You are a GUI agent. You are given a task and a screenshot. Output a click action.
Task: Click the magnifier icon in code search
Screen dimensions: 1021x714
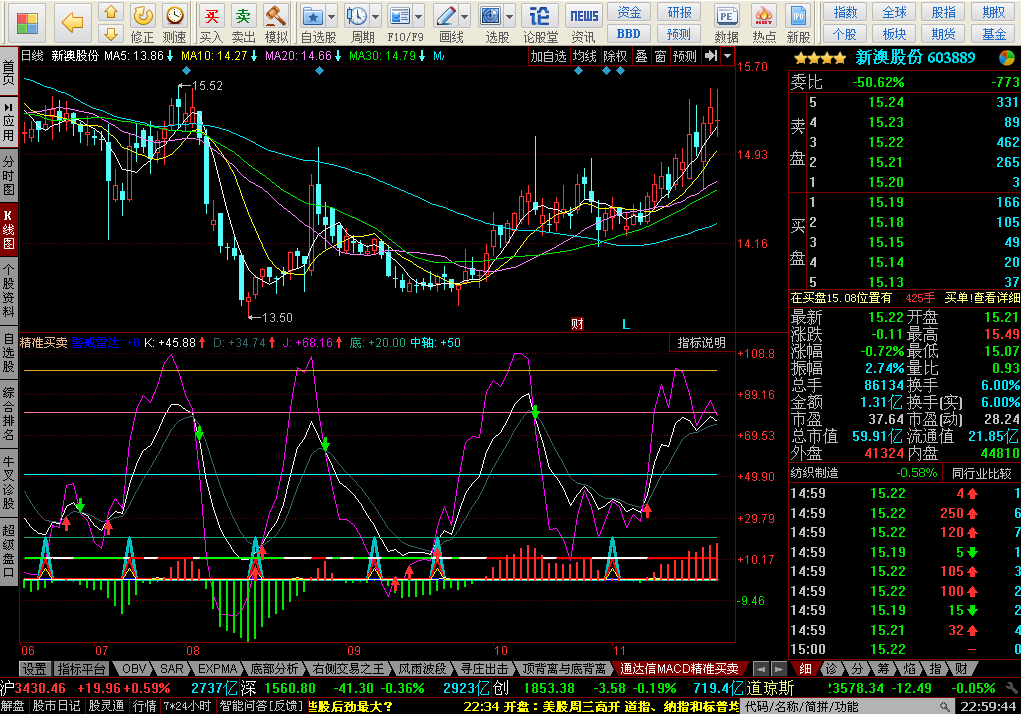[x=945, y=706]
